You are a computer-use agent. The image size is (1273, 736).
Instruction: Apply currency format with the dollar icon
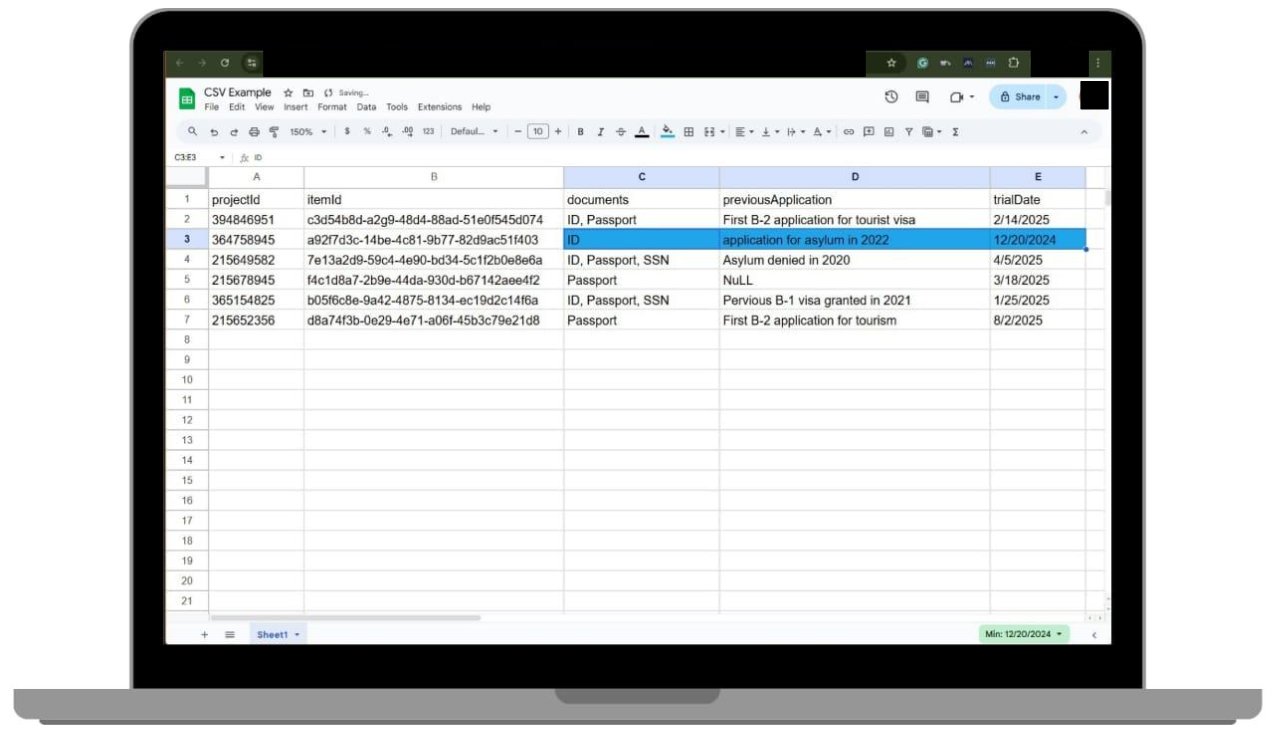(347, 130)
